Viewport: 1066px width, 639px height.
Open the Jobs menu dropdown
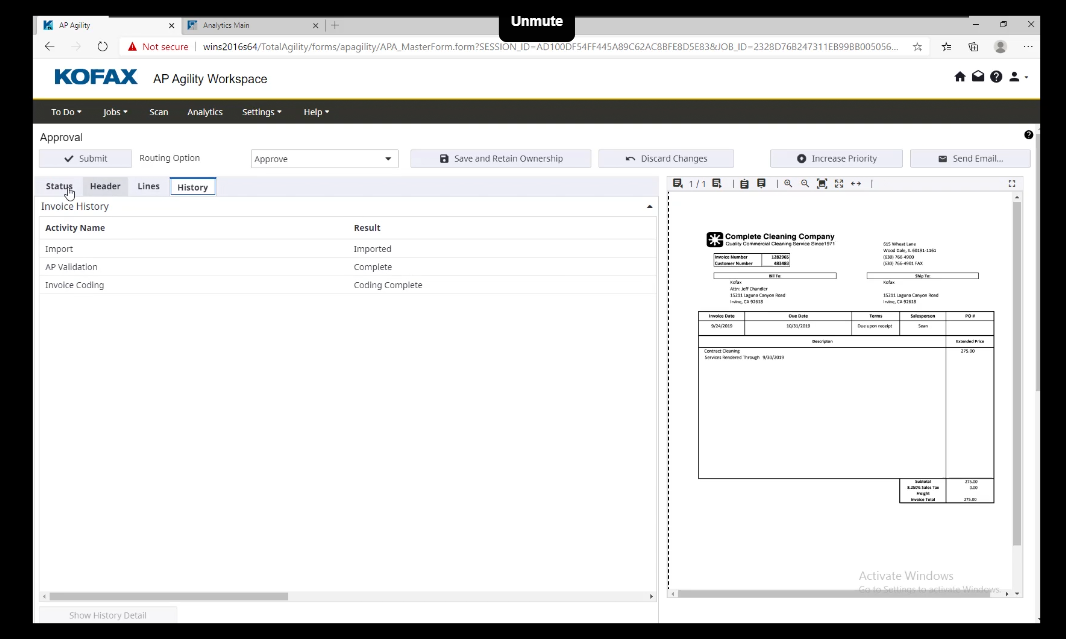(115, 112)
